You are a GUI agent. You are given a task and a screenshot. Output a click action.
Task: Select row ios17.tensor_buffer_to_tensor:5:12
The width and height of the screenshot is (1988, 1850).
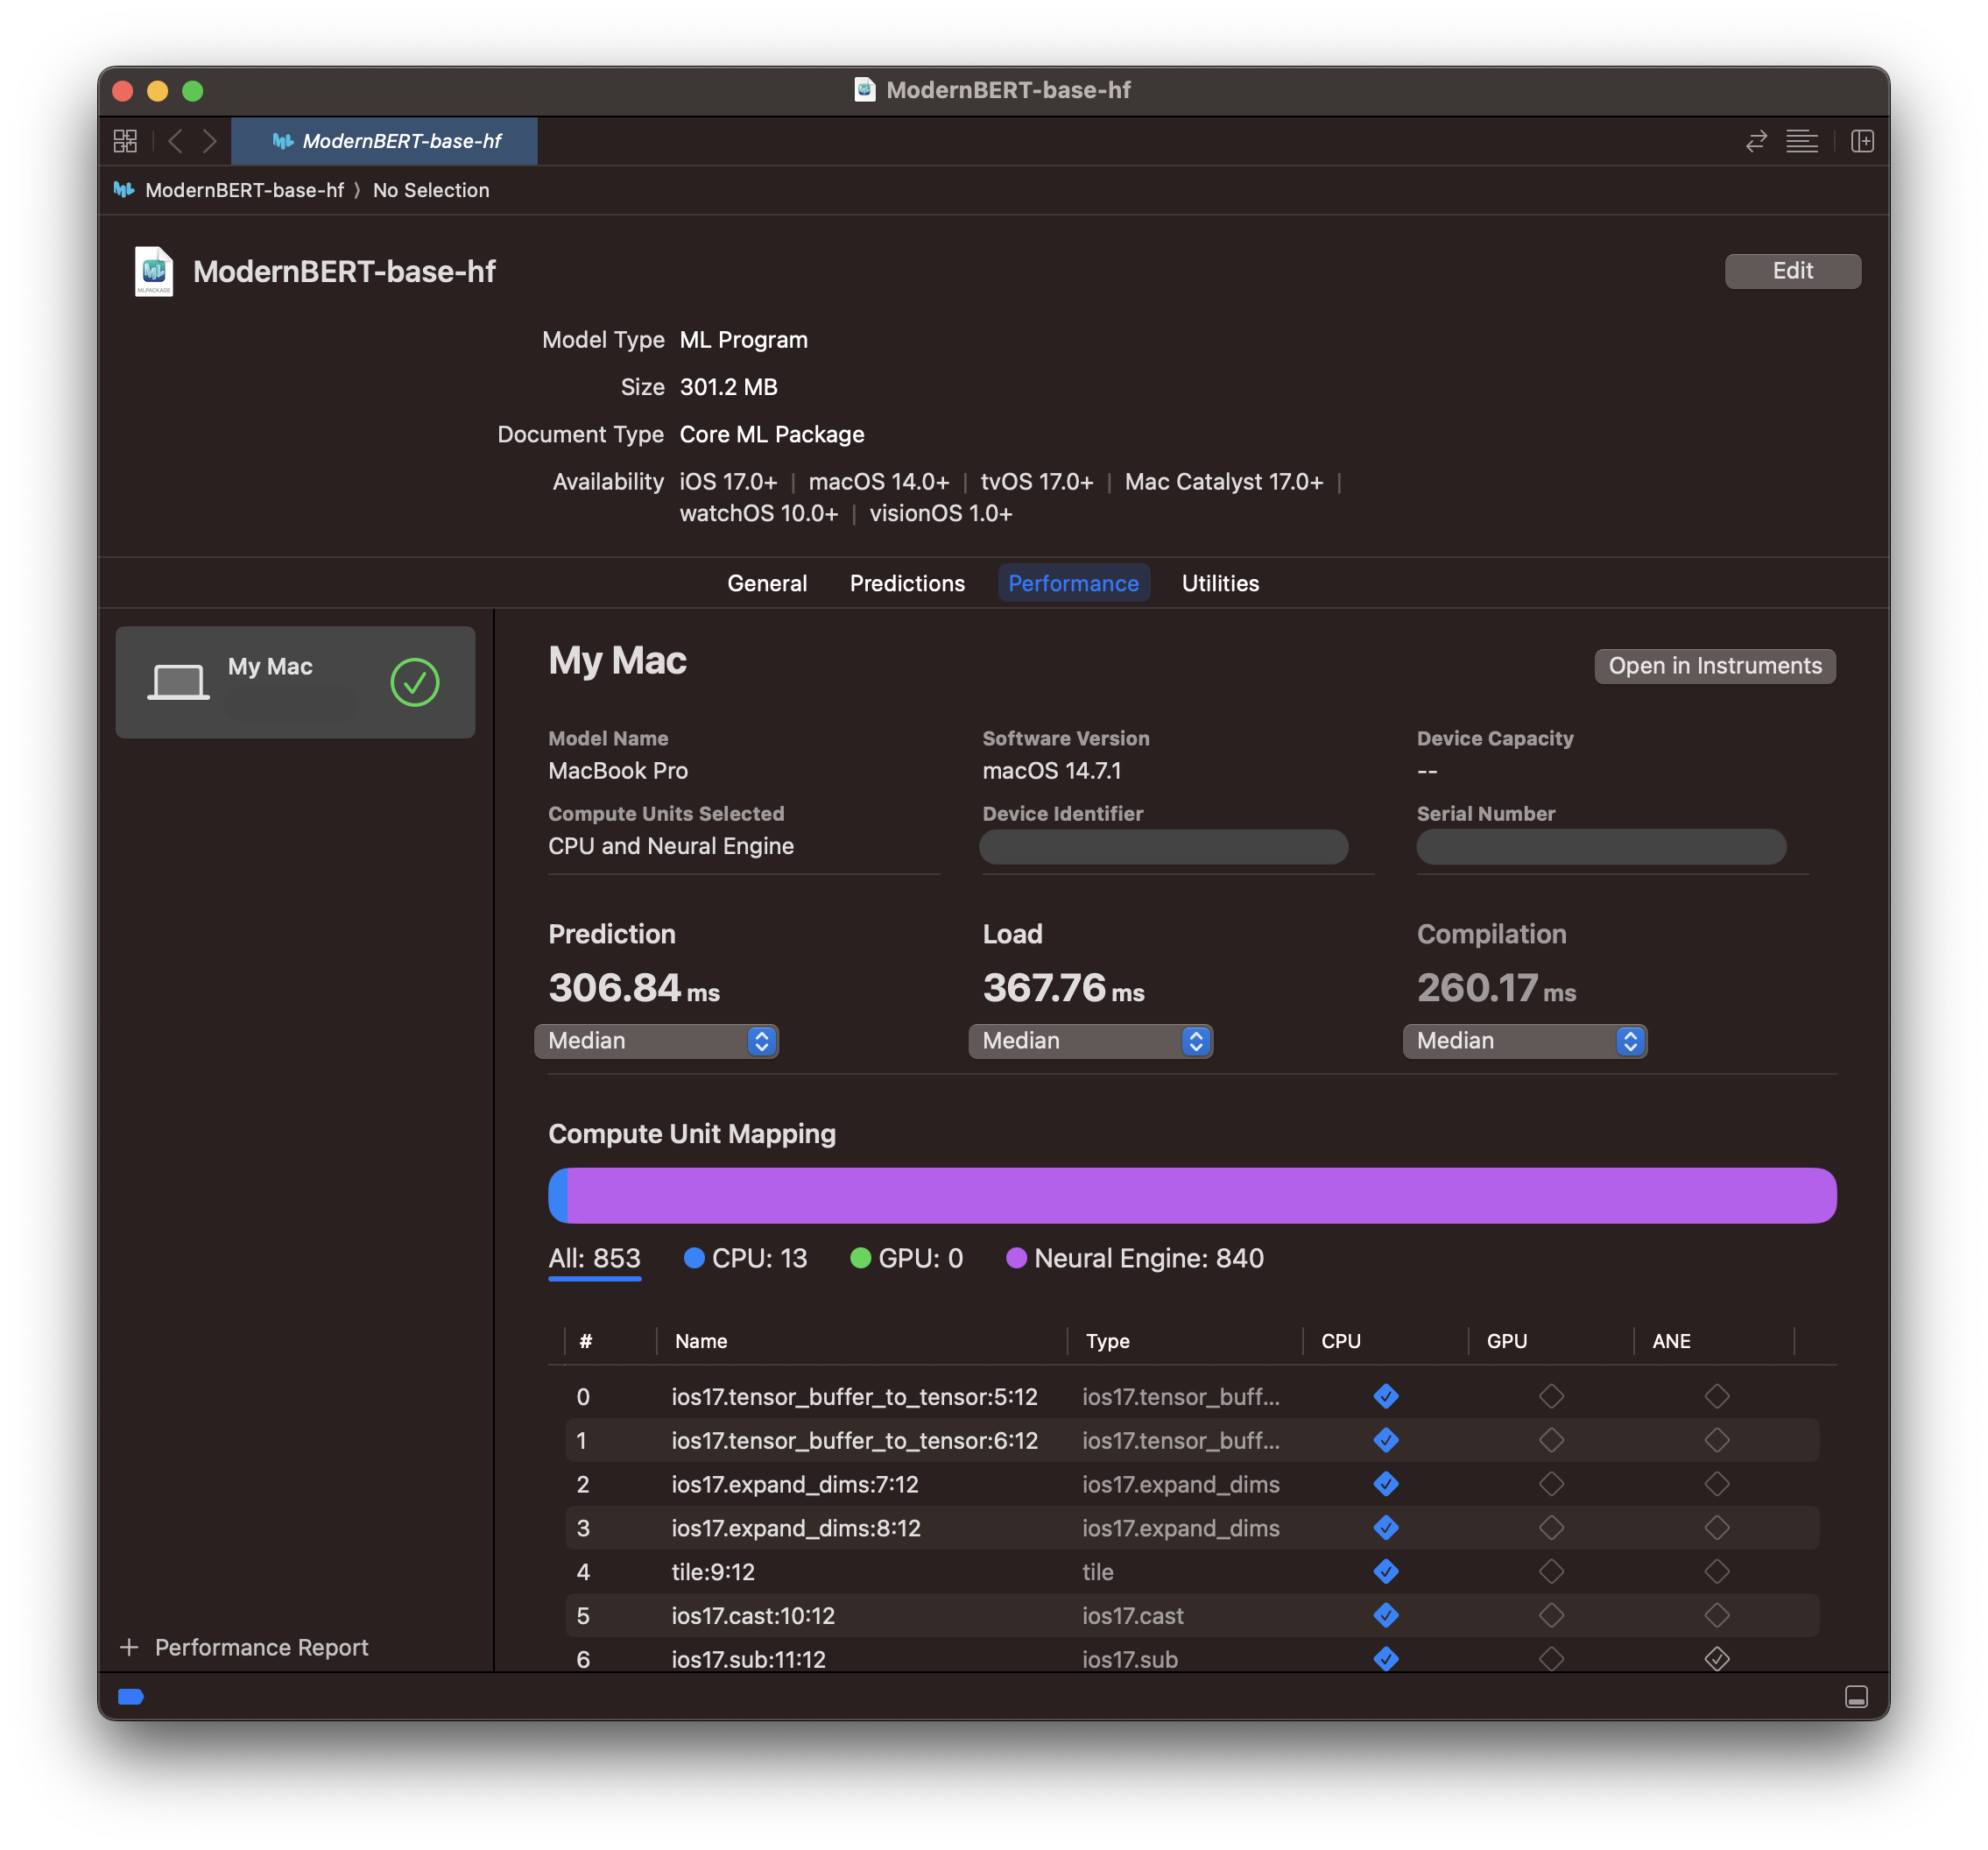pos(1192,1396)
